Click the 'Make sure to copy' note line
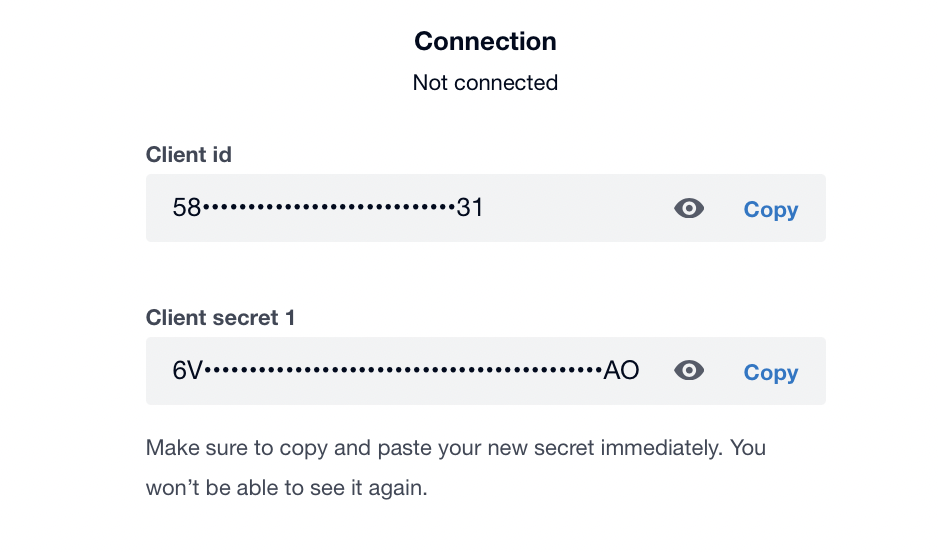 (455, 448)
